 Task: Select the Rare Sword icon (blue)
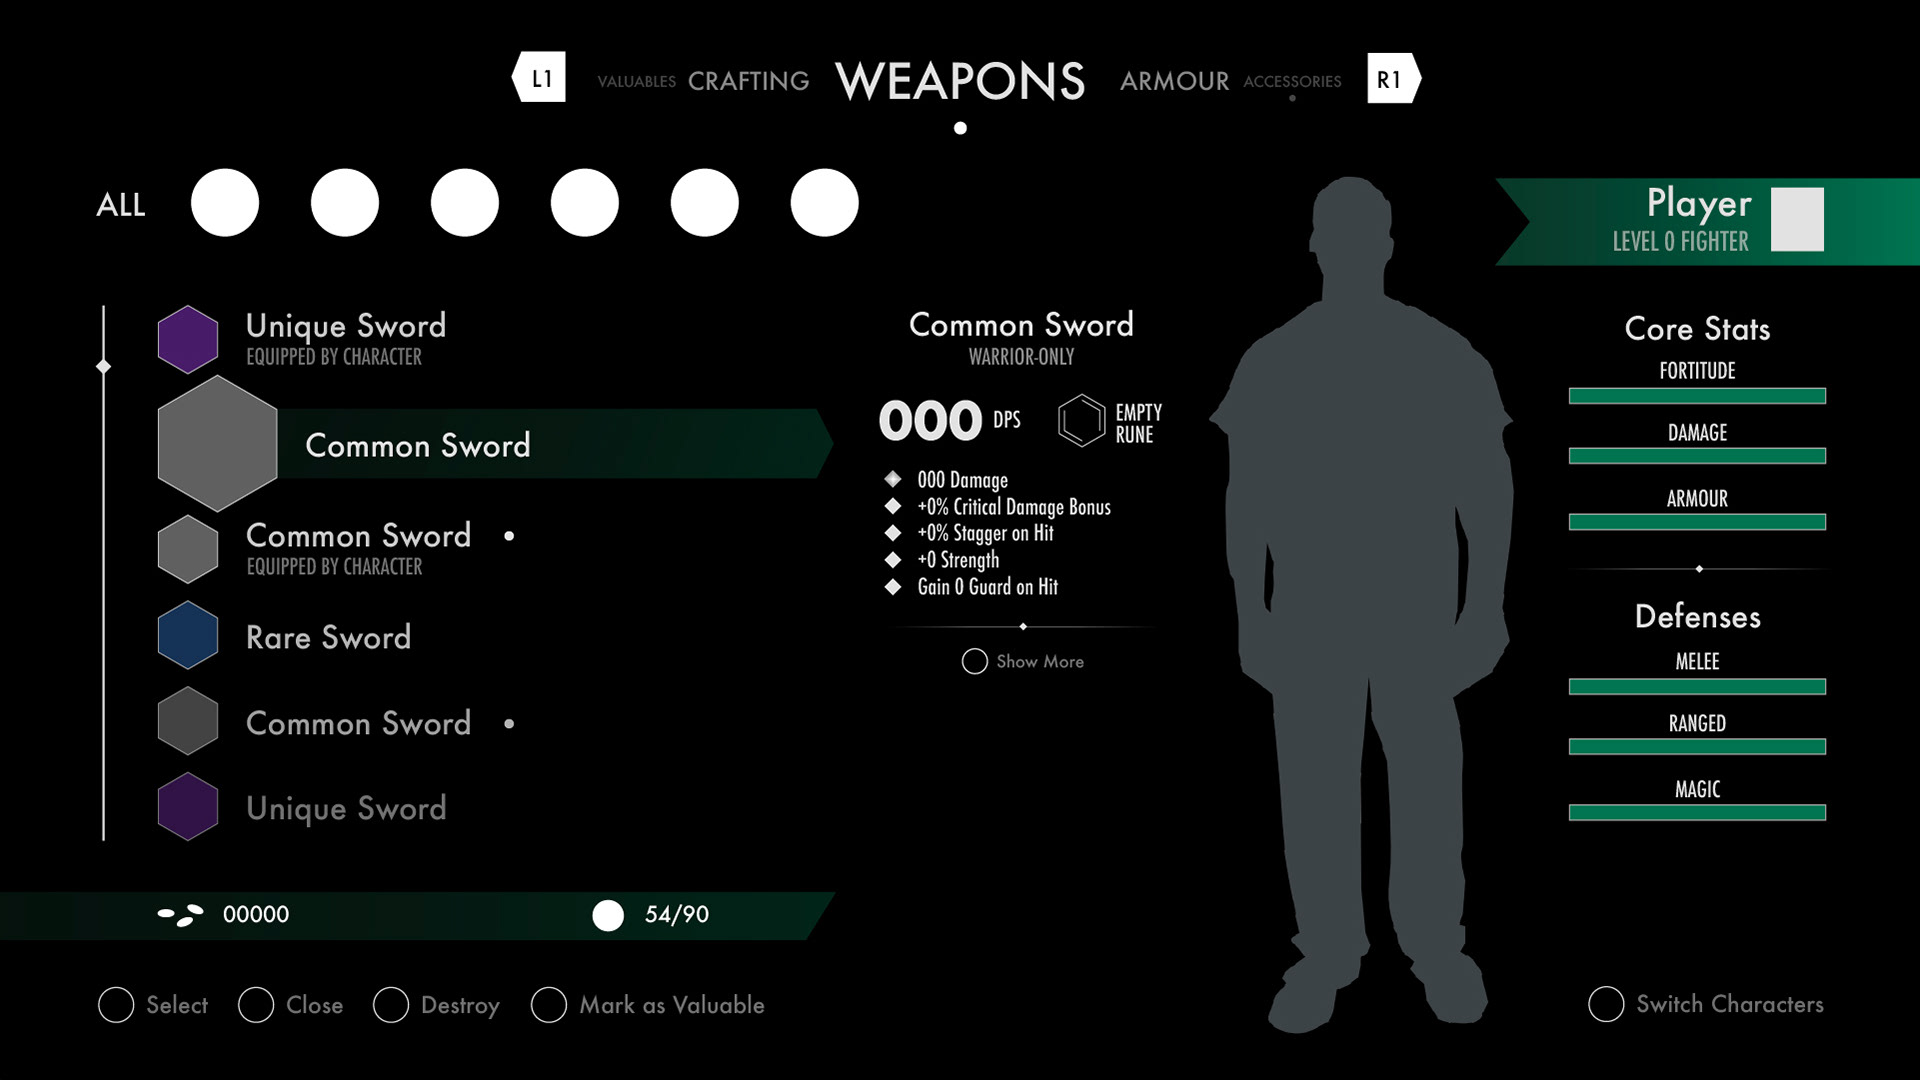click(187, 636)
